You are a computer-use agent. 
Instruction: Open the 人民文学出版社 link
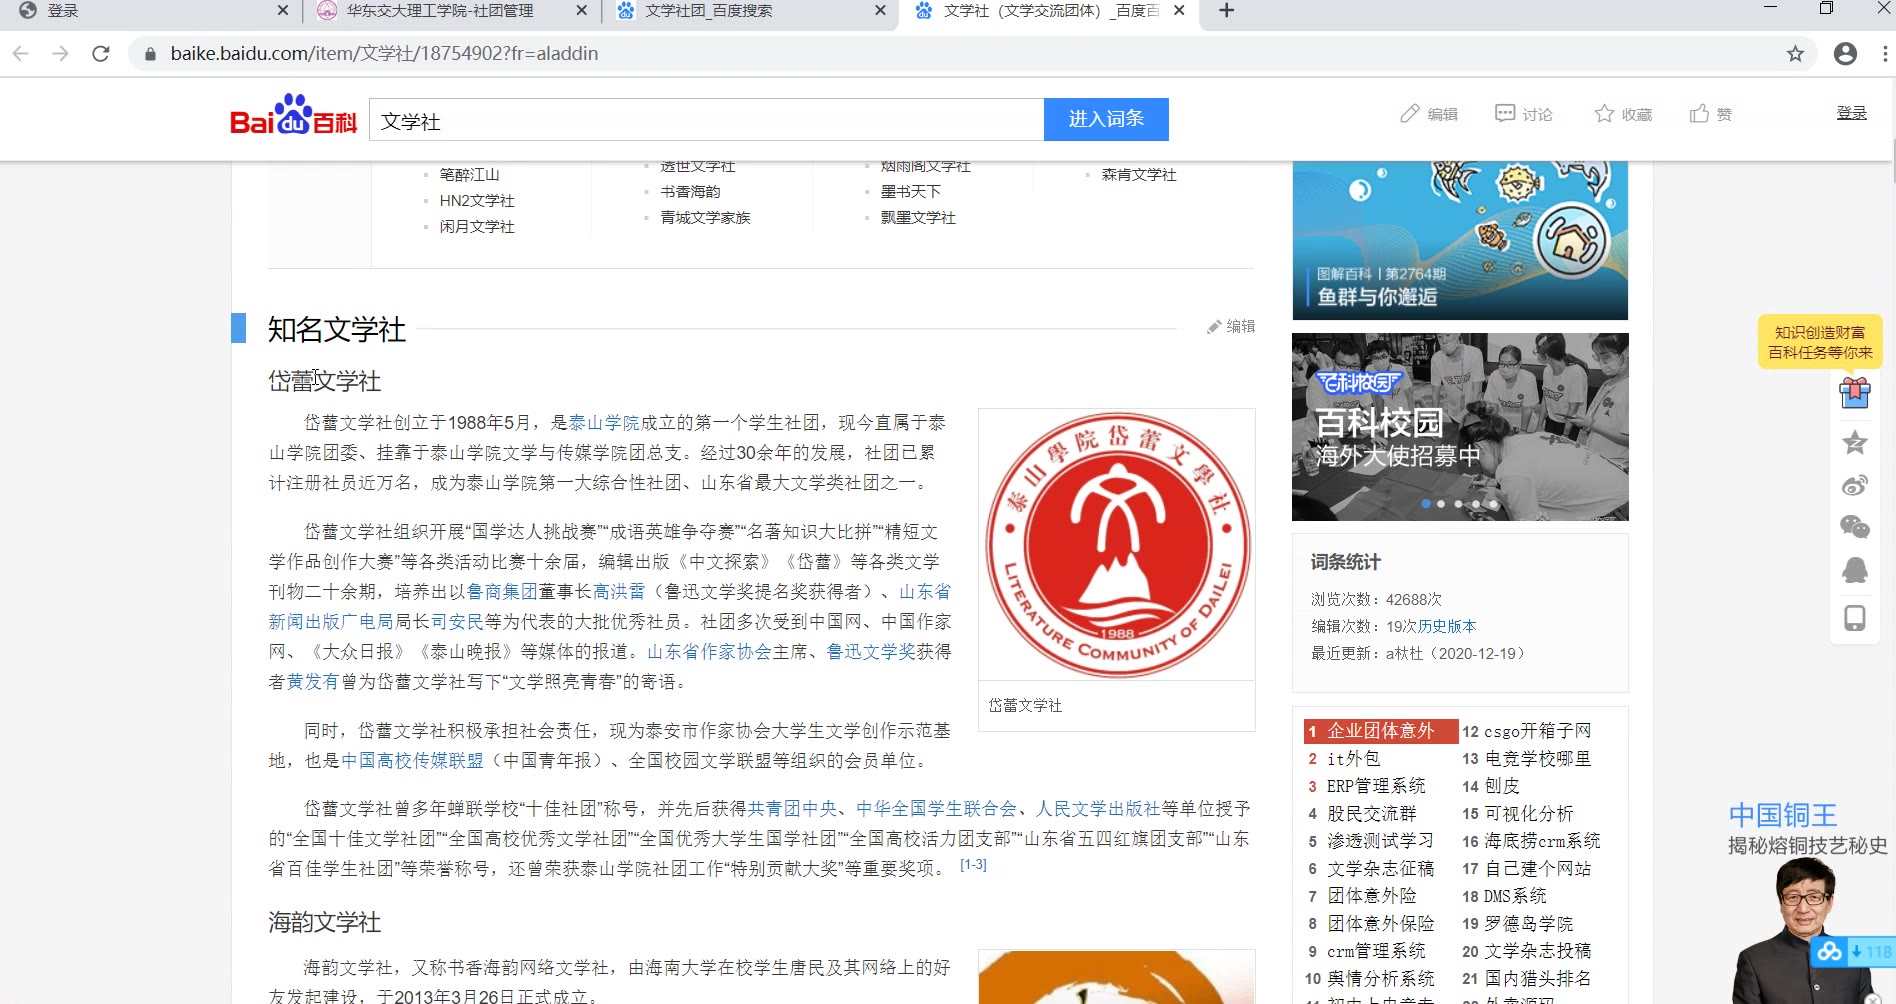(x=1098, y=809)
